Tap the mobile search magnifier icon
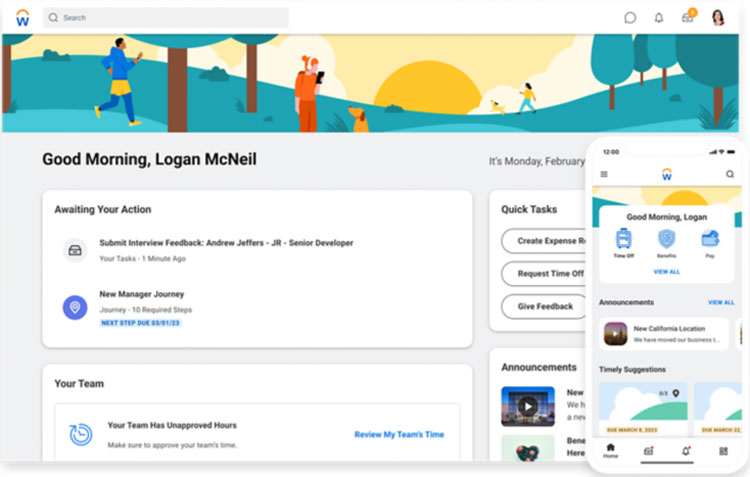This screenshot has width=750, height=477. [x=730, y=174]
